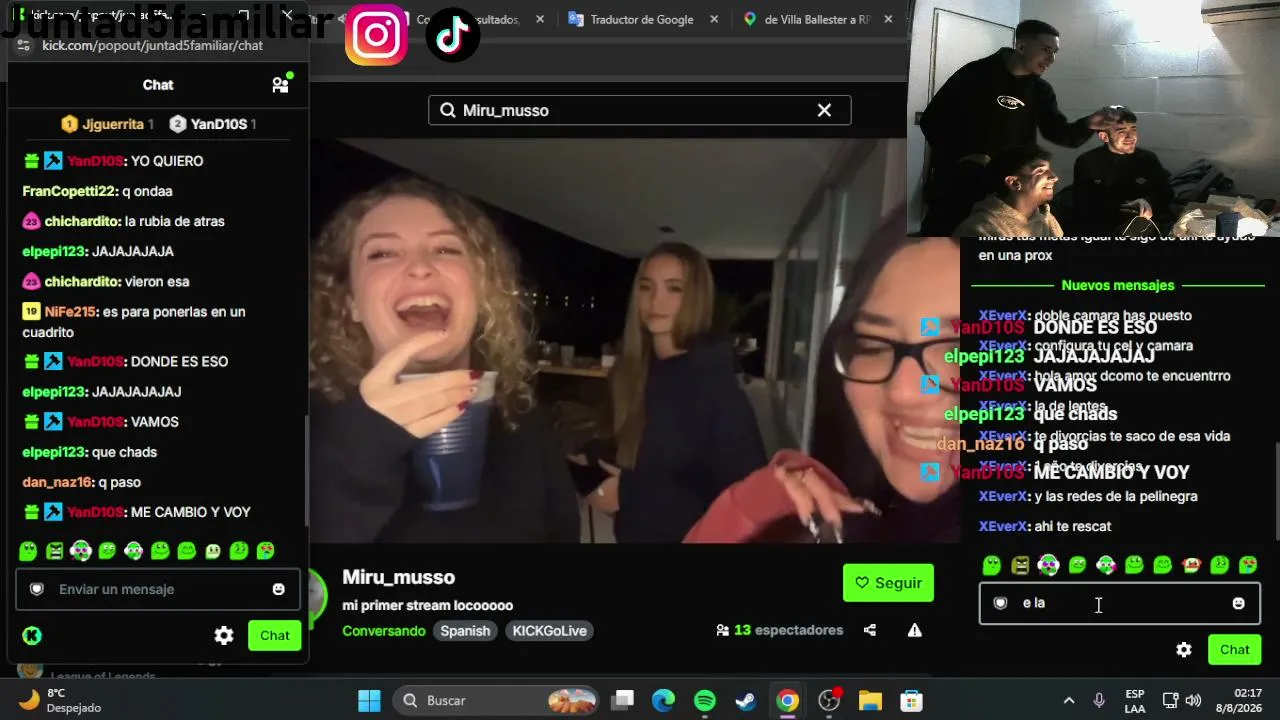Click the KICKGoLive tag

(x=549, y=631)
